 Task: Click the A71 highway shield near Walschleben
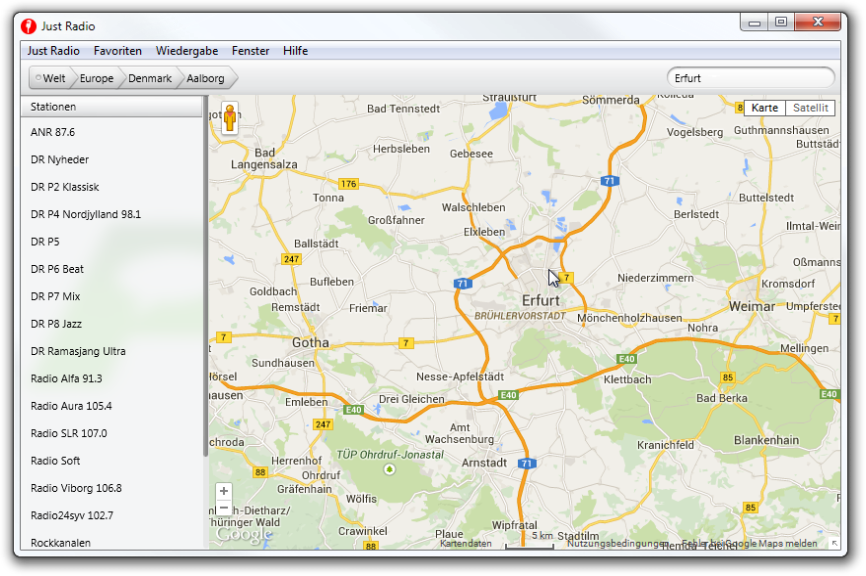point(609,181)
